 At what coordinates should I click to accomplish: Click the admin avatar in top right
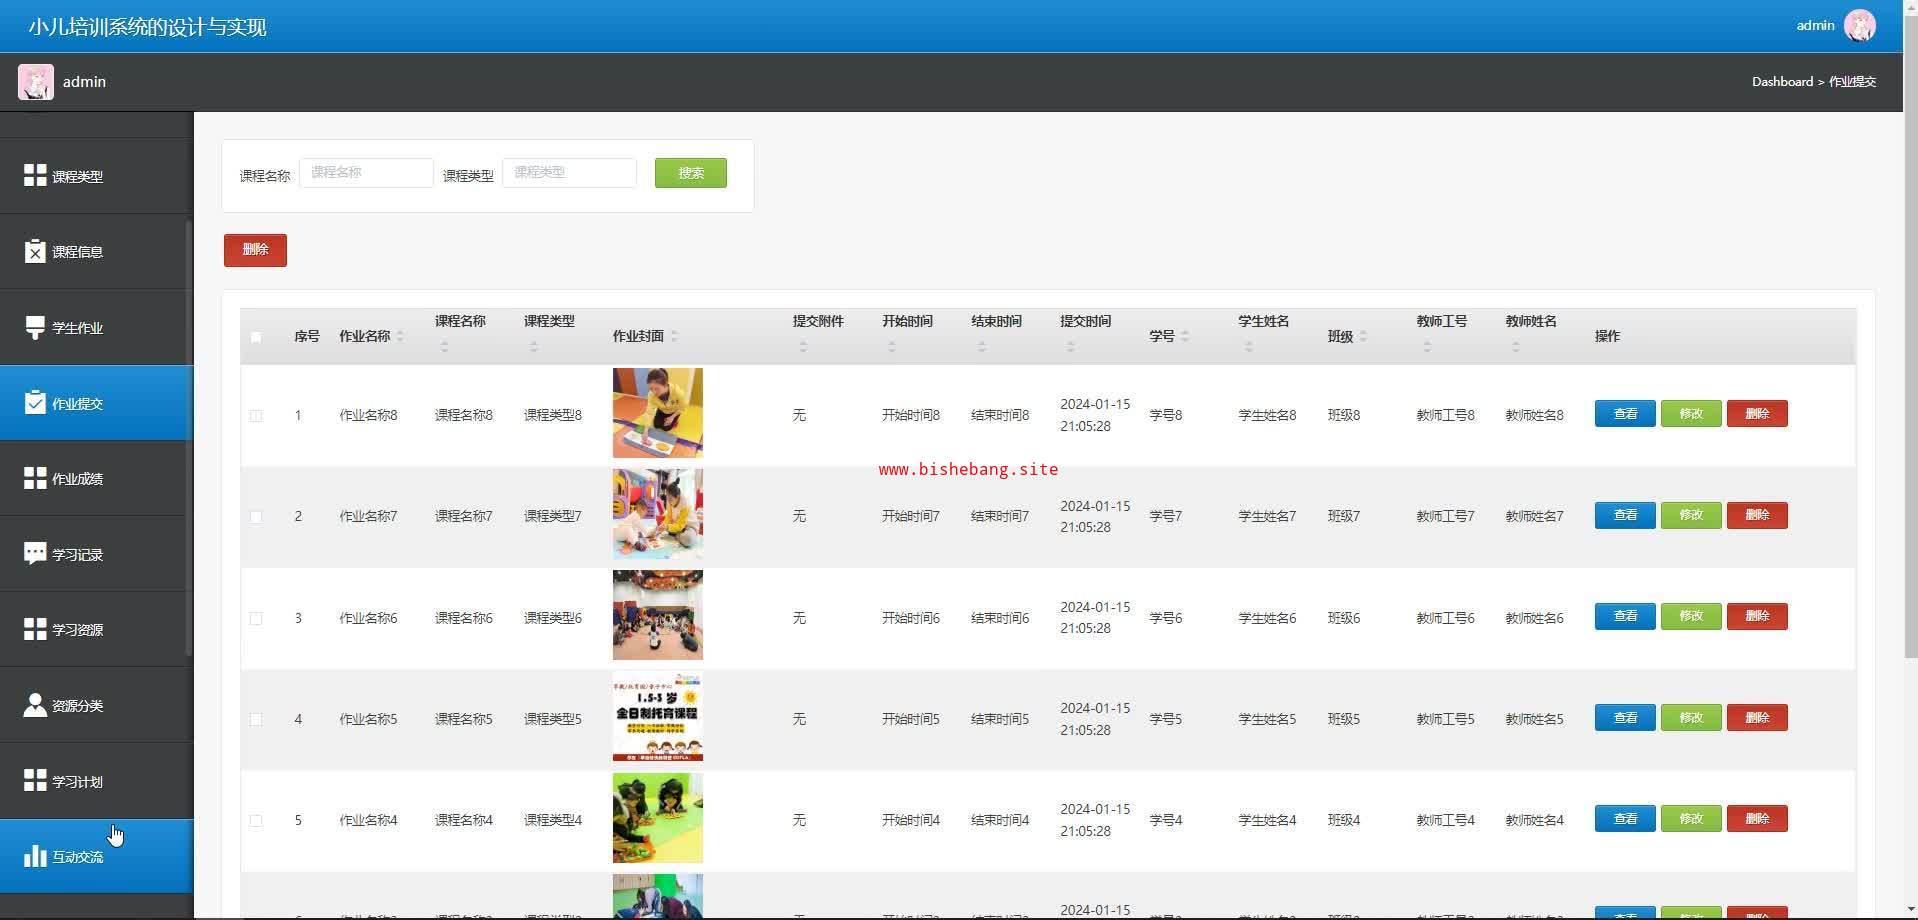(x=1859, y=26)
